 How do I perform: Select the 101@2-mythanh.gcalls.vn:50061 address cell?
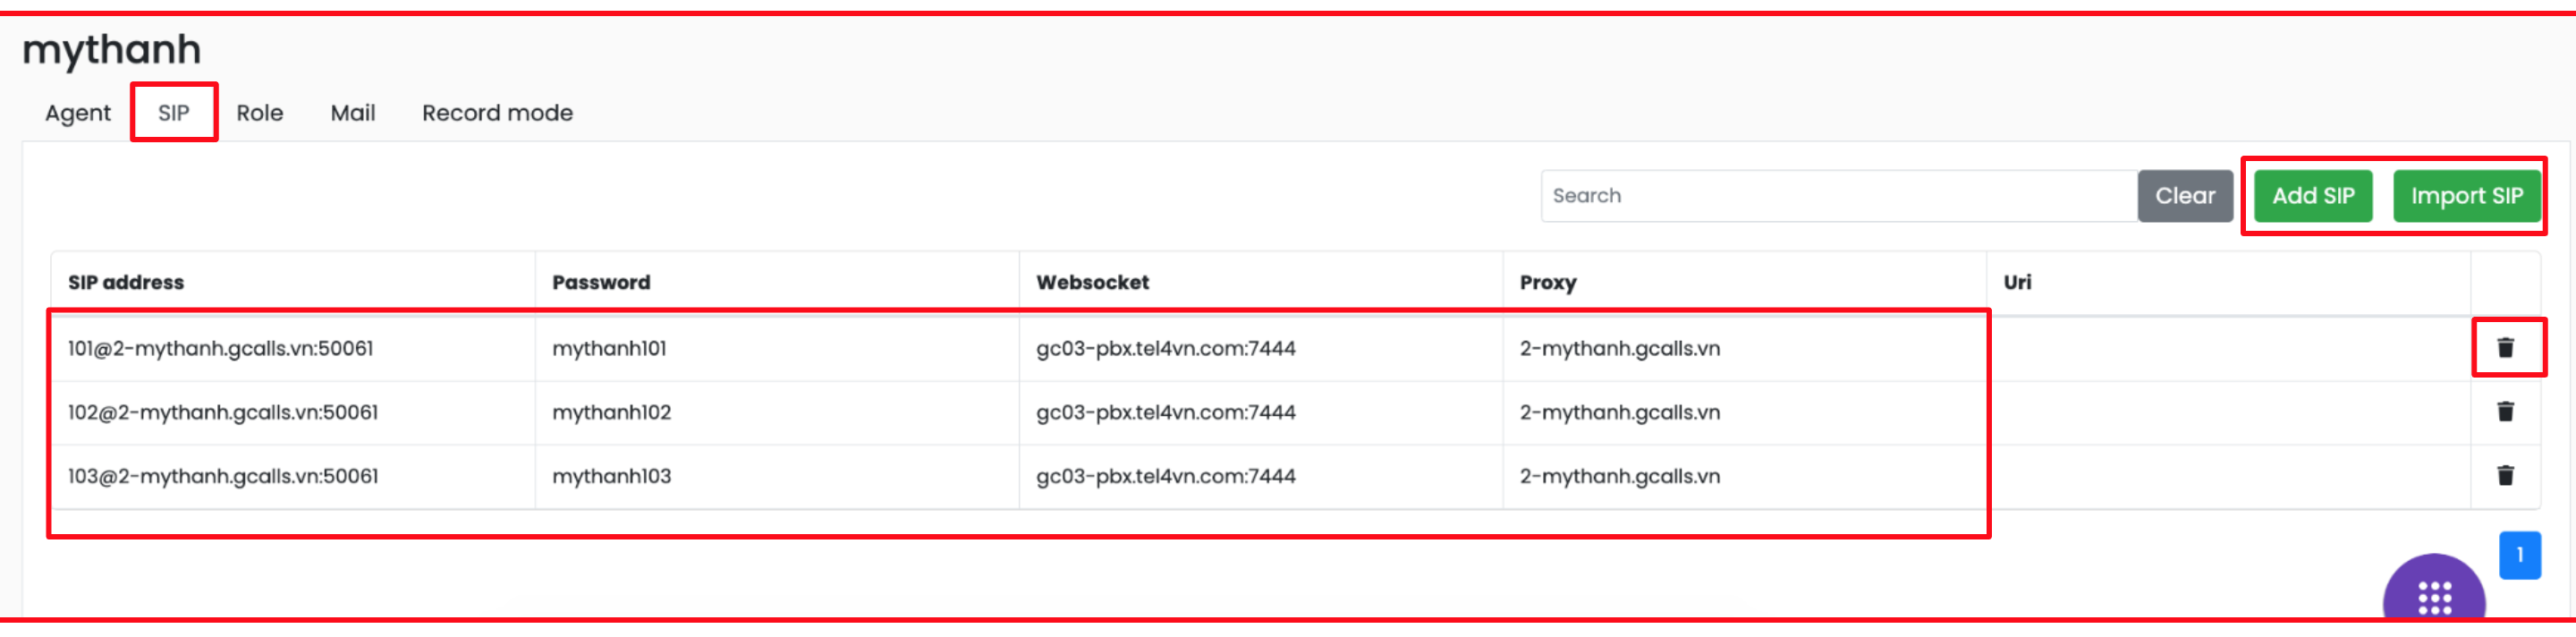tap(220, 349)
